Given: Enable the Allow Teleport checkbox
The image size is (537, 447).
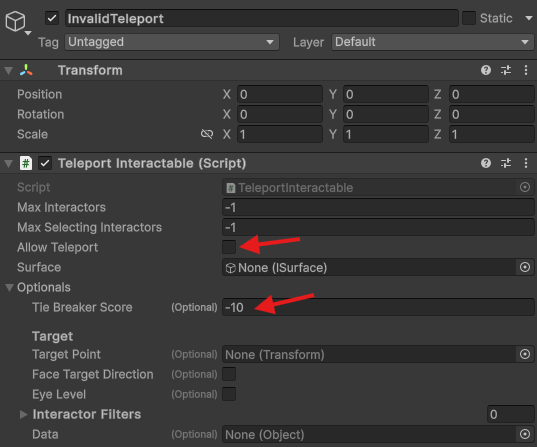Looking at the screenshot, I should (x=229, y=247).
